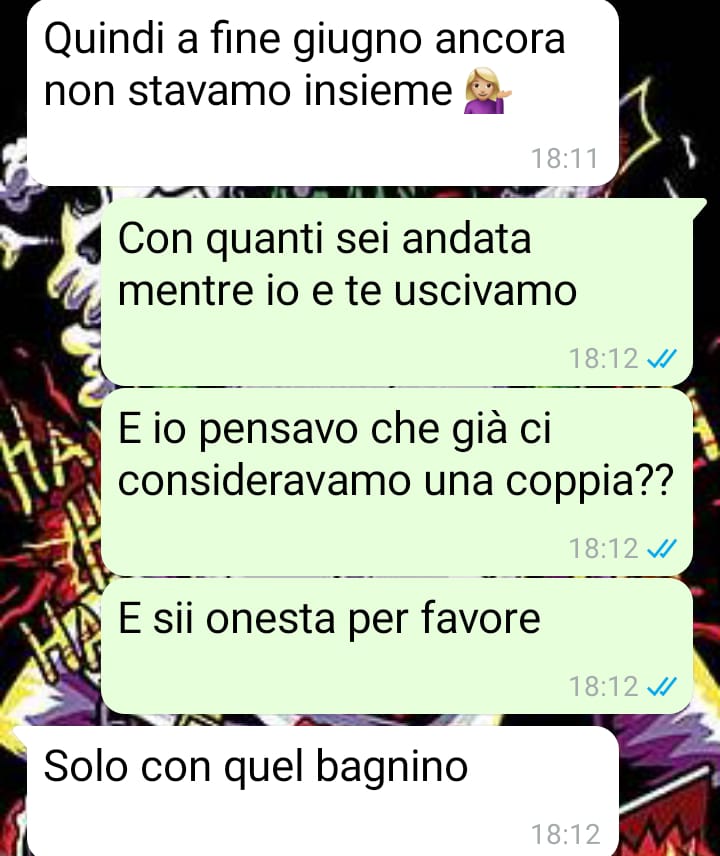
Task: Select 'E io pensavo che già' message bubble
Action: tap(397, 482)
